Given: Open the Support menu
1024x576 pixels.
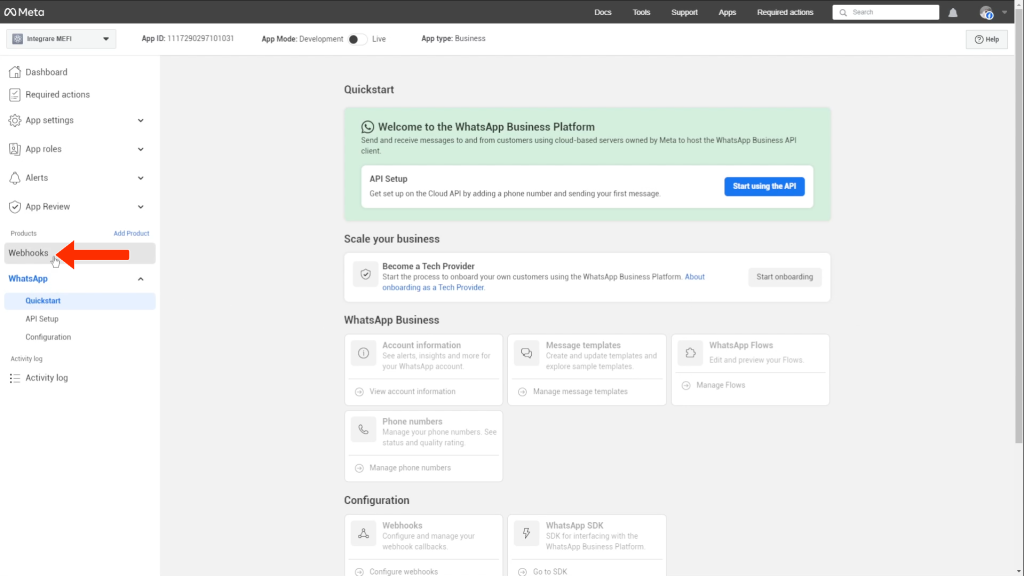Looking at the screenshot, I should click(684, 12).
